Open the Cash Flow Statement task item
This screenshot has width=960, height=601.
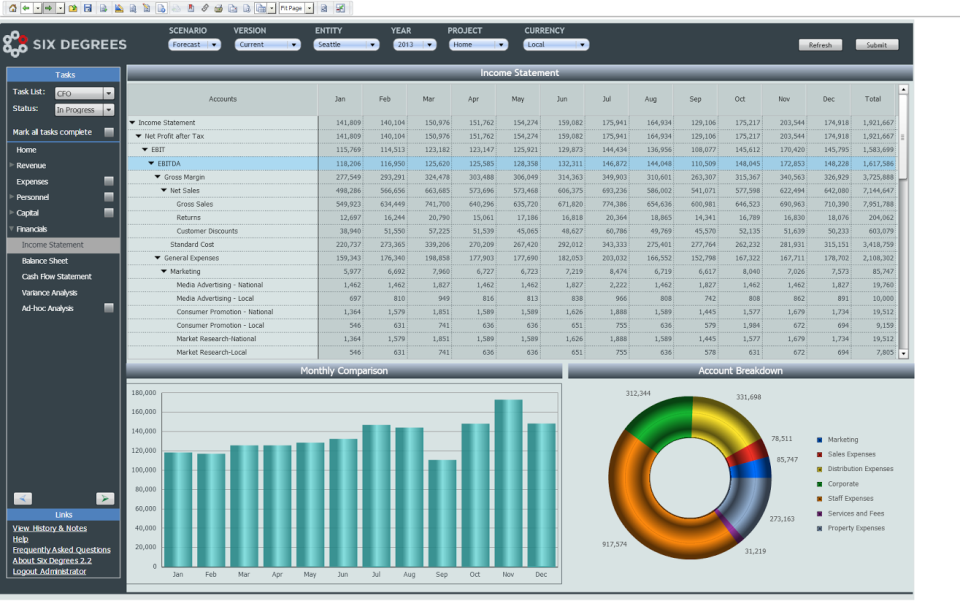coord(56,277)
